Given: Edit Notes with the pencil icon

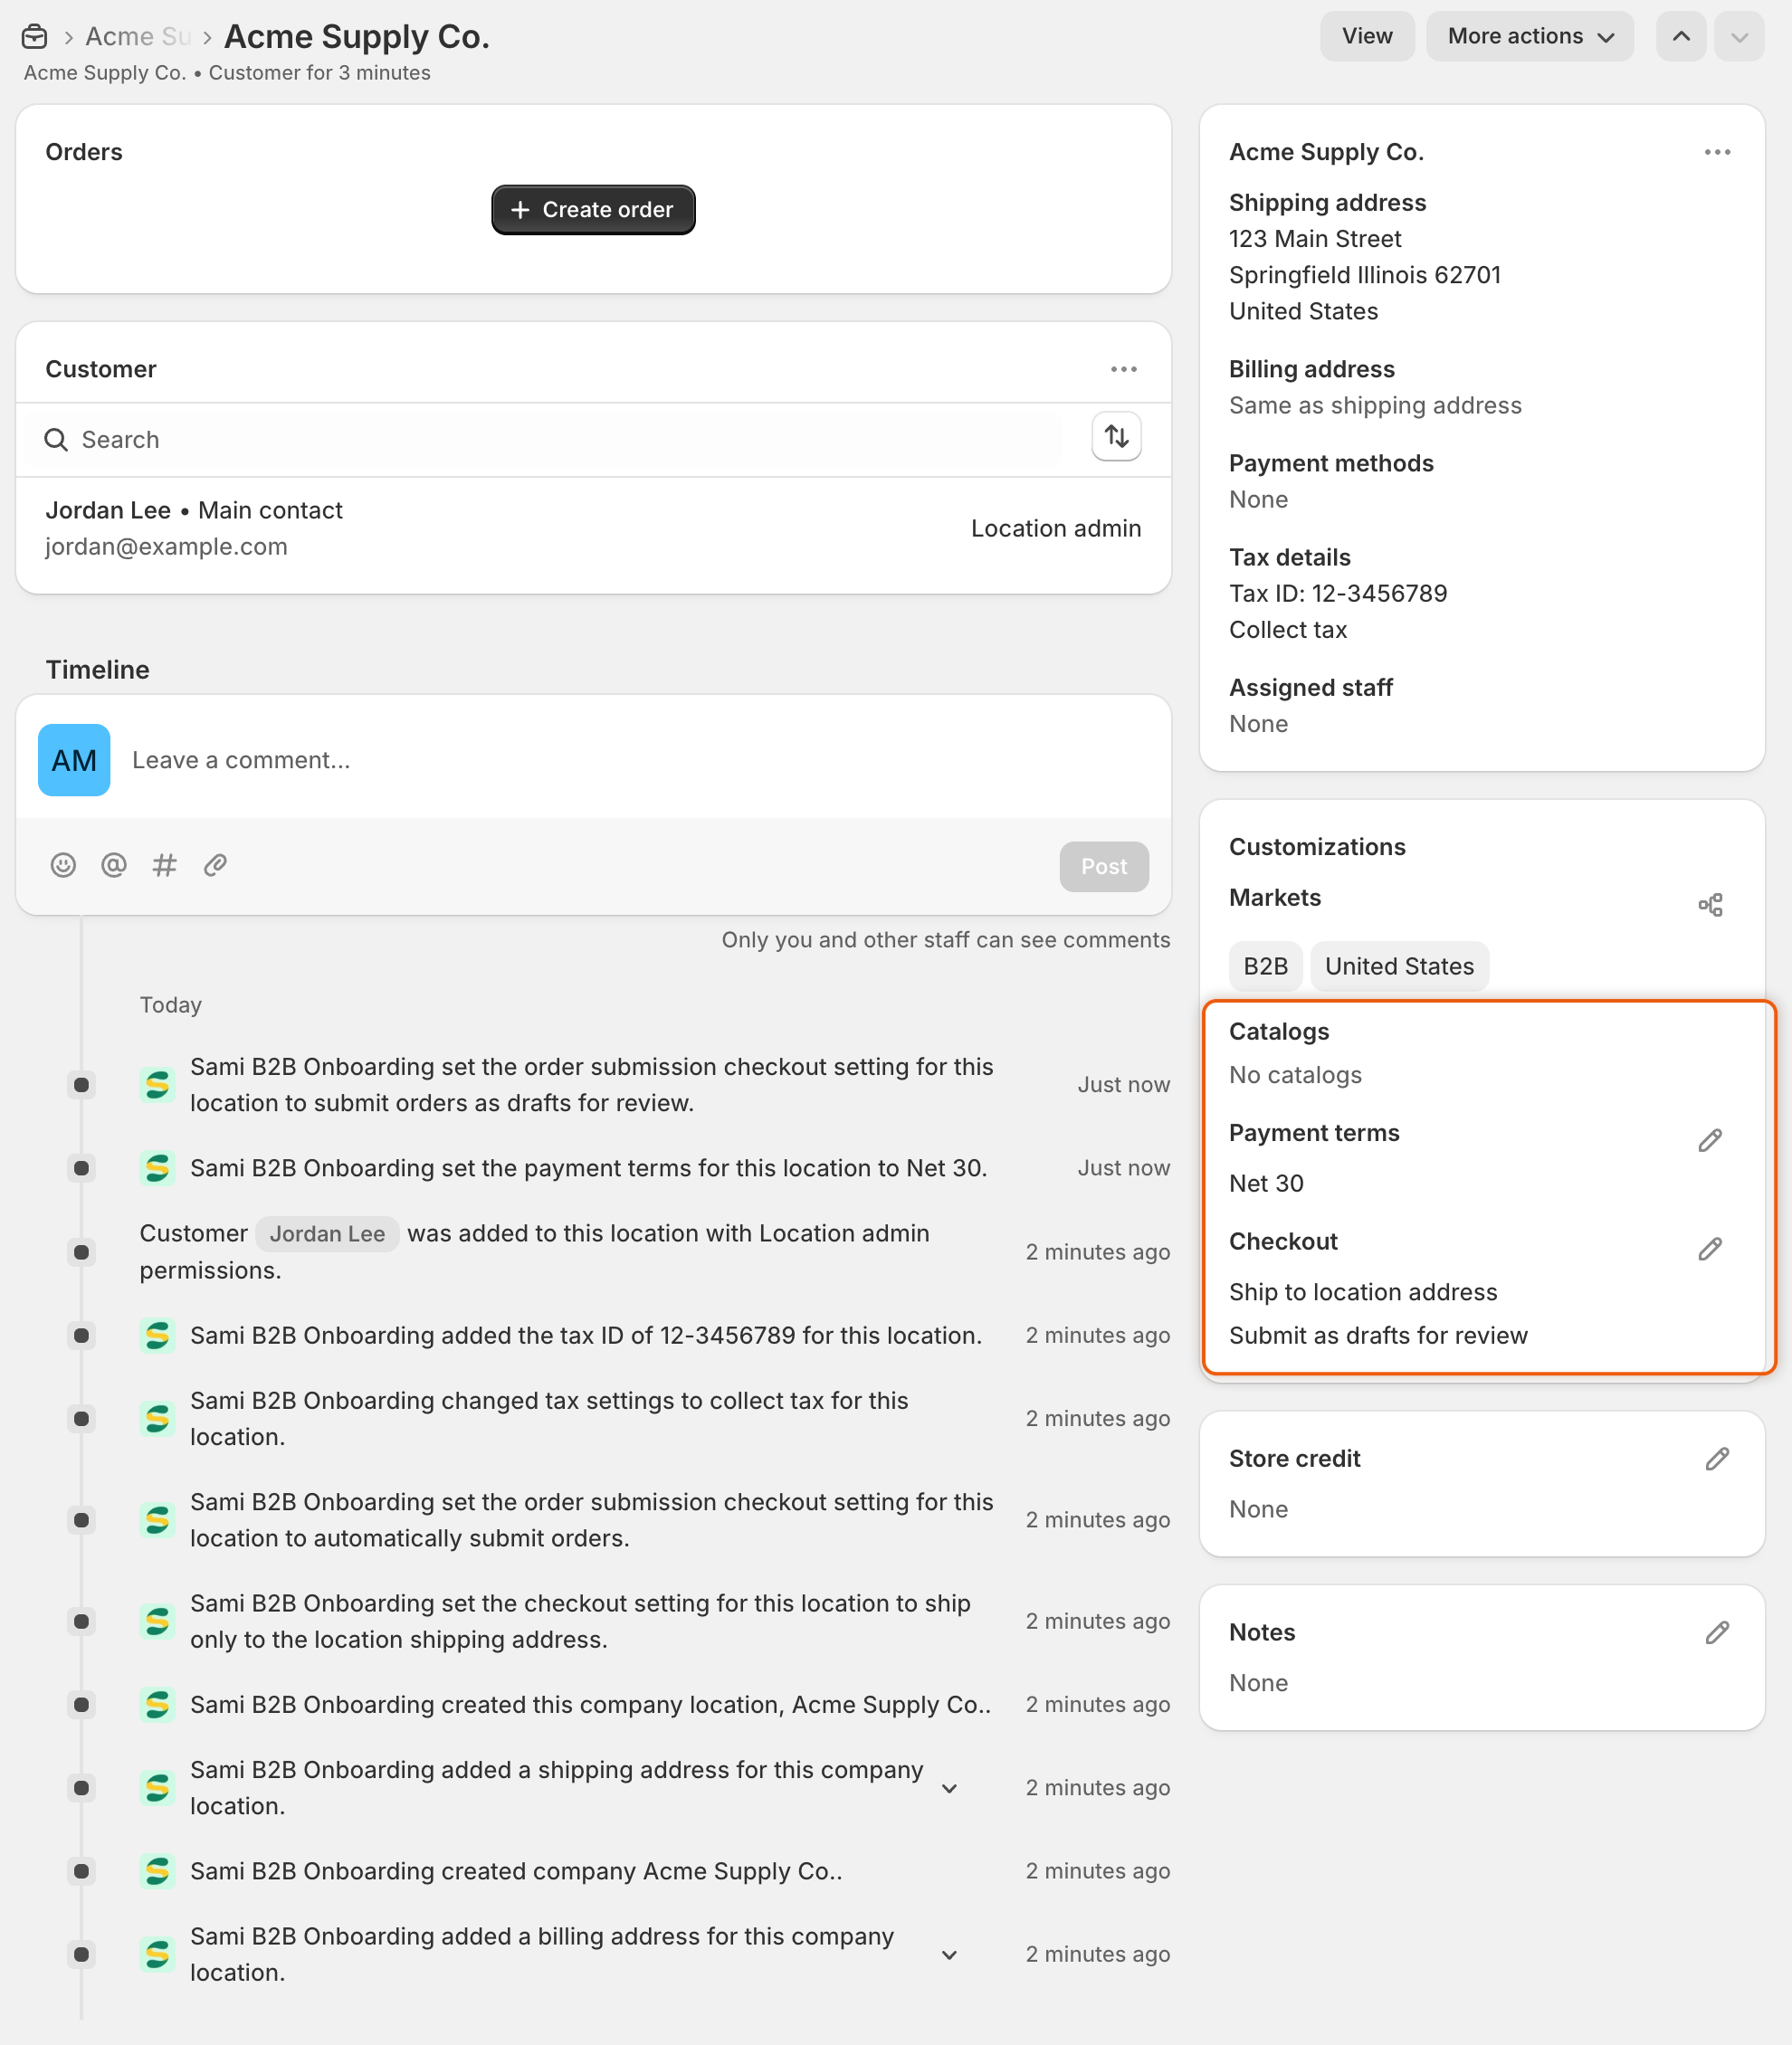Looking at the screenshot, I should pyautogui.click(x=1717, y=1633).
